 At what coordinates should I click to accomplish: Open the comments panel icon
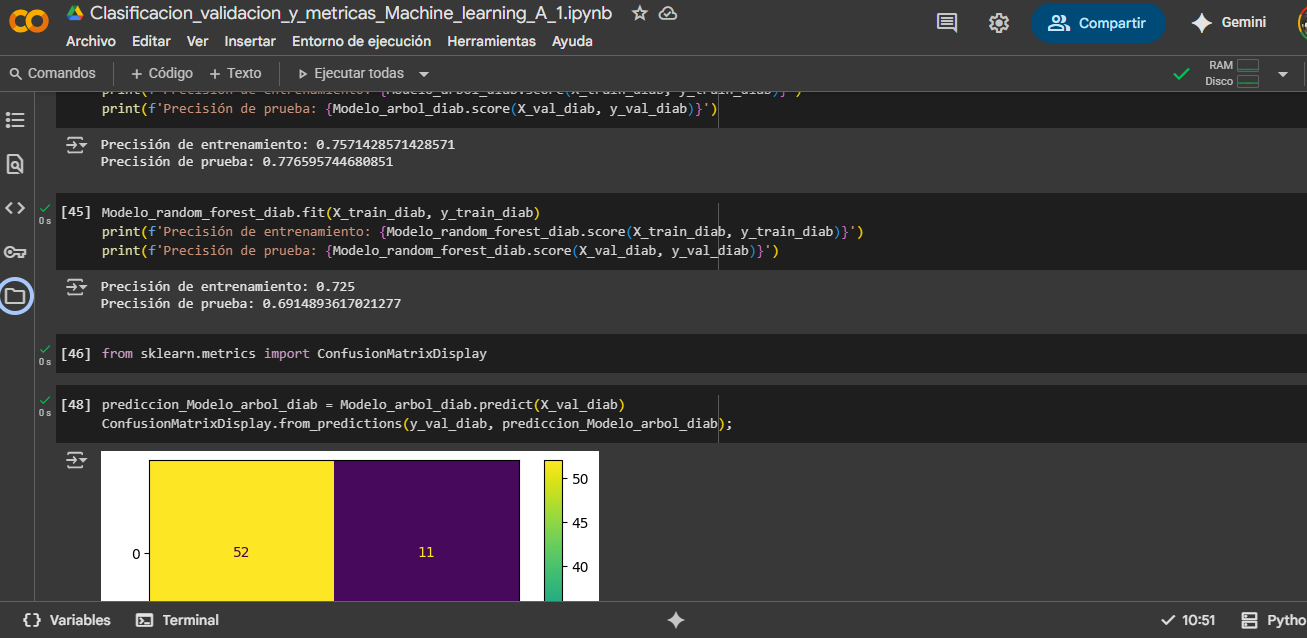[x=947, y=23]
